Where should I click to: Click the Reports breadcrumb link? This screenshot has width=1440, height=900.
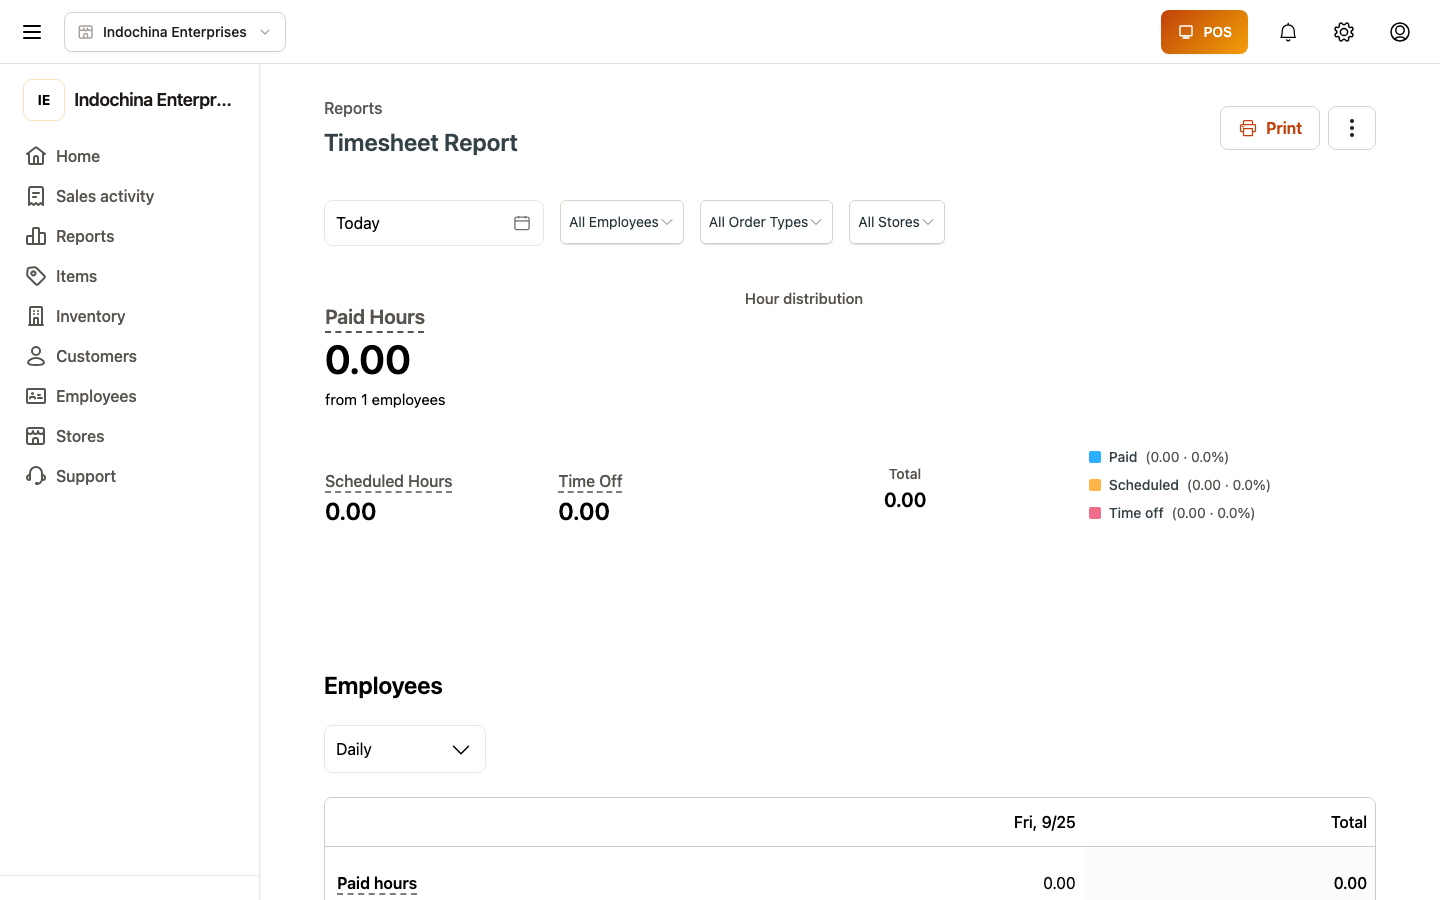click(x=353, y=108)
